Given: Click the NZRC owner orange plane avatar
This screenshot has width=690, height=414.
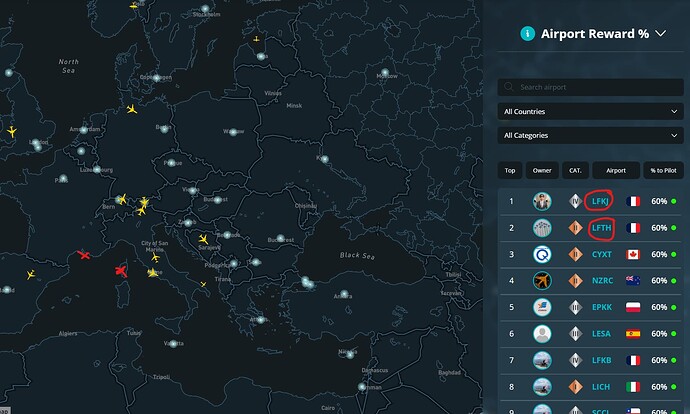Looking at the screenshot, I should (x=542, y=281).
